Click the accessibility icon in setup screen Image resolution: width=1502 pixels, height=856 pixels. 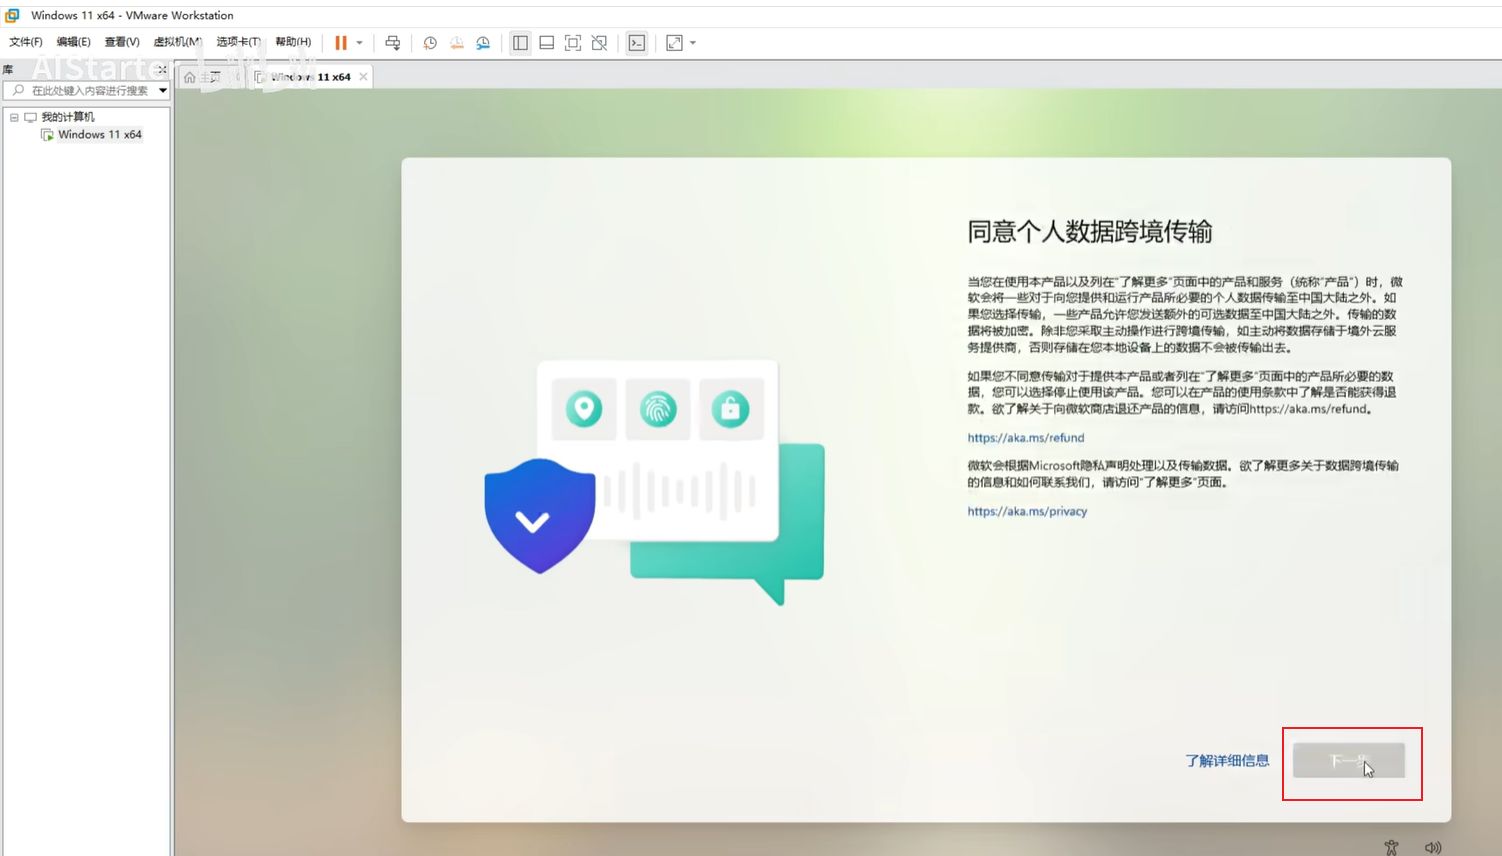pos(1391,847)
